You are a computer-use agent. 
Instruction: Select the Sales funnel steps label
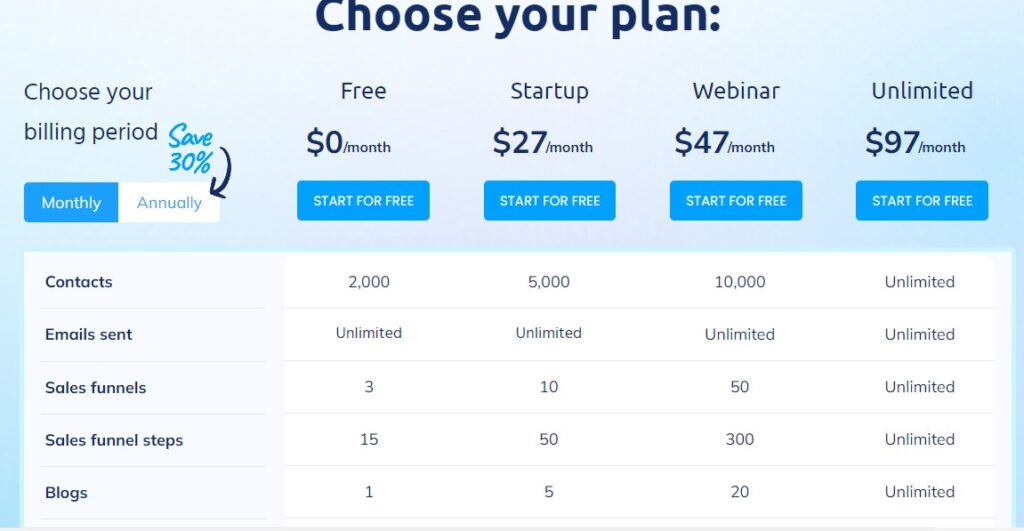[x=114, y=440]
